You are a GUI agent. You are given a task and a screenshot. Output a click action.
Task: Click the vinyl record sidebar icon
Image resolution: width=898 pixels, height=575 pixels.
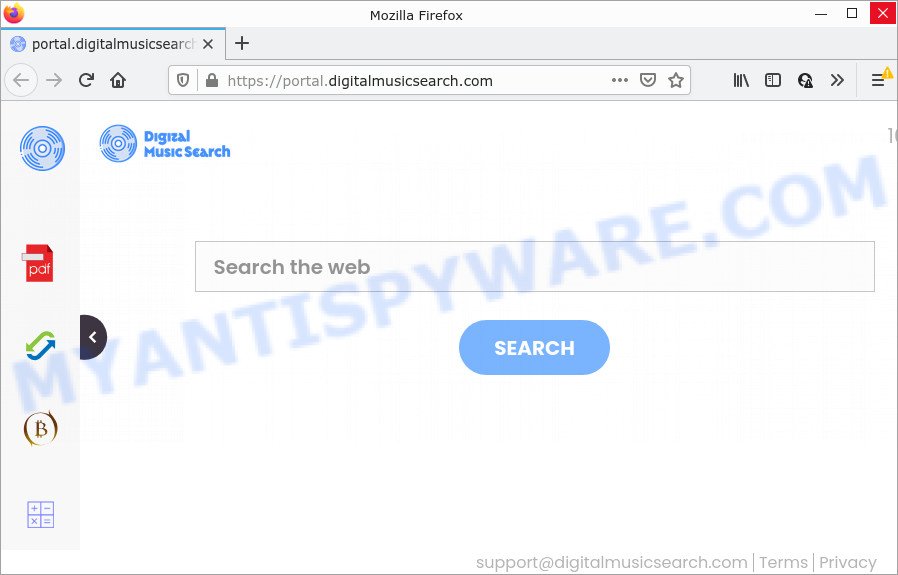click(42, 148)
